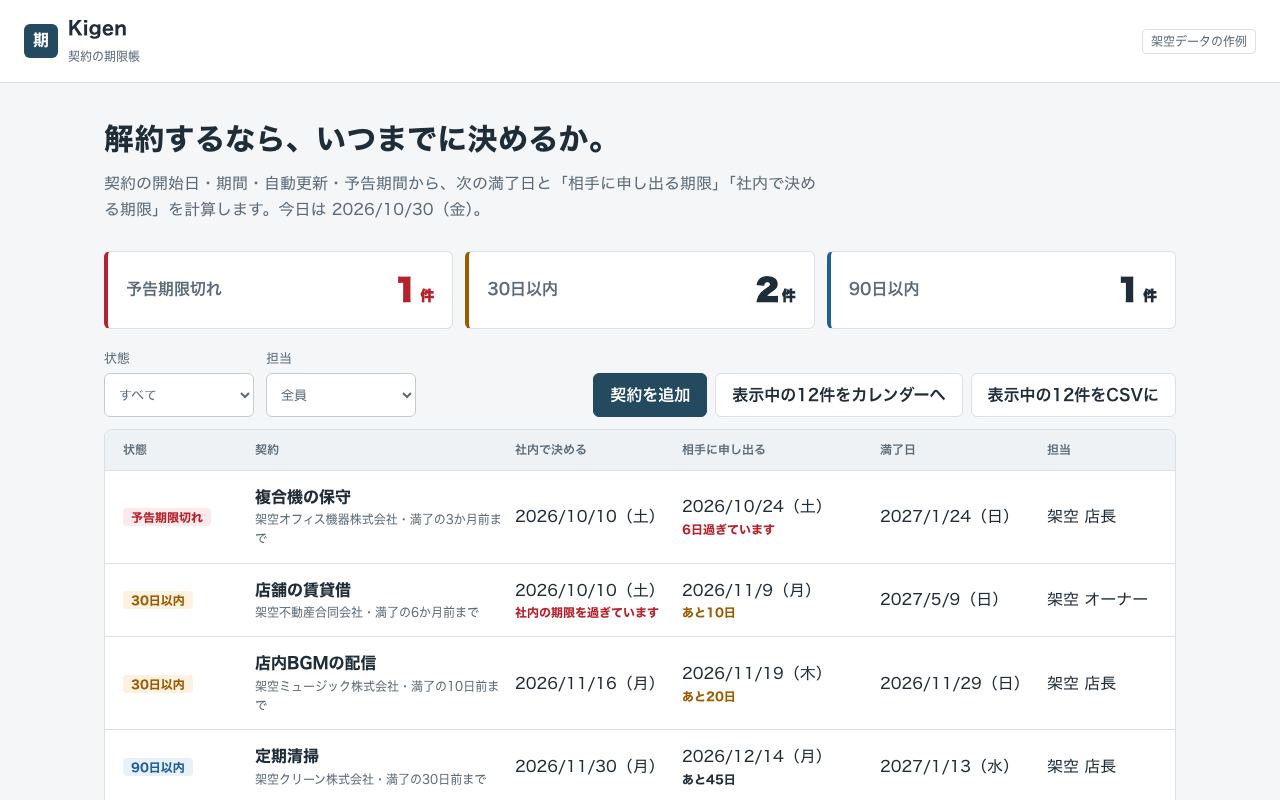
Task: Click the 6日過ぎています warning text
Action: [x=728, y=530]
